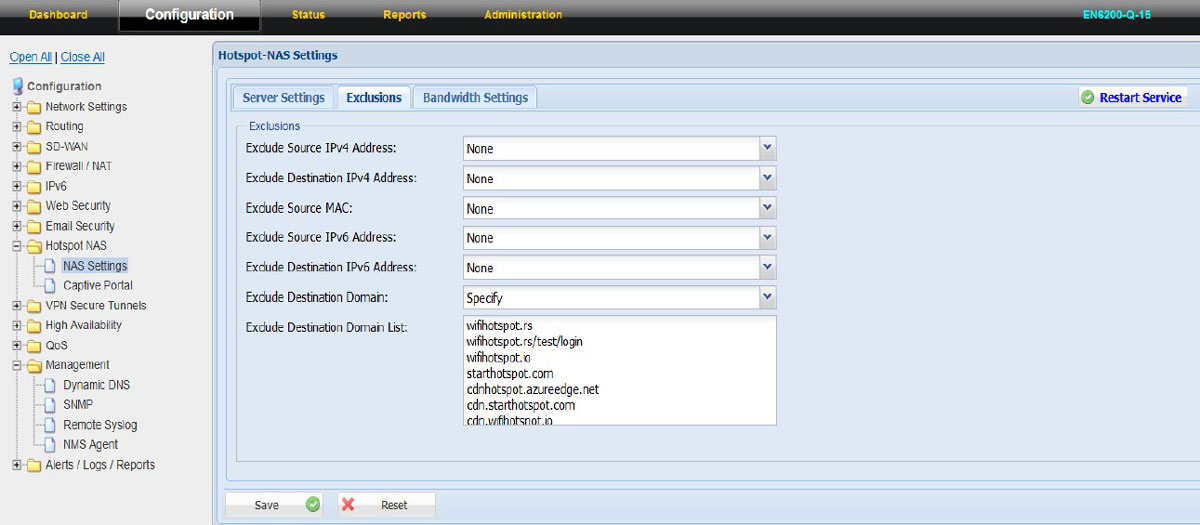Collapse the Management tree node

16,365
